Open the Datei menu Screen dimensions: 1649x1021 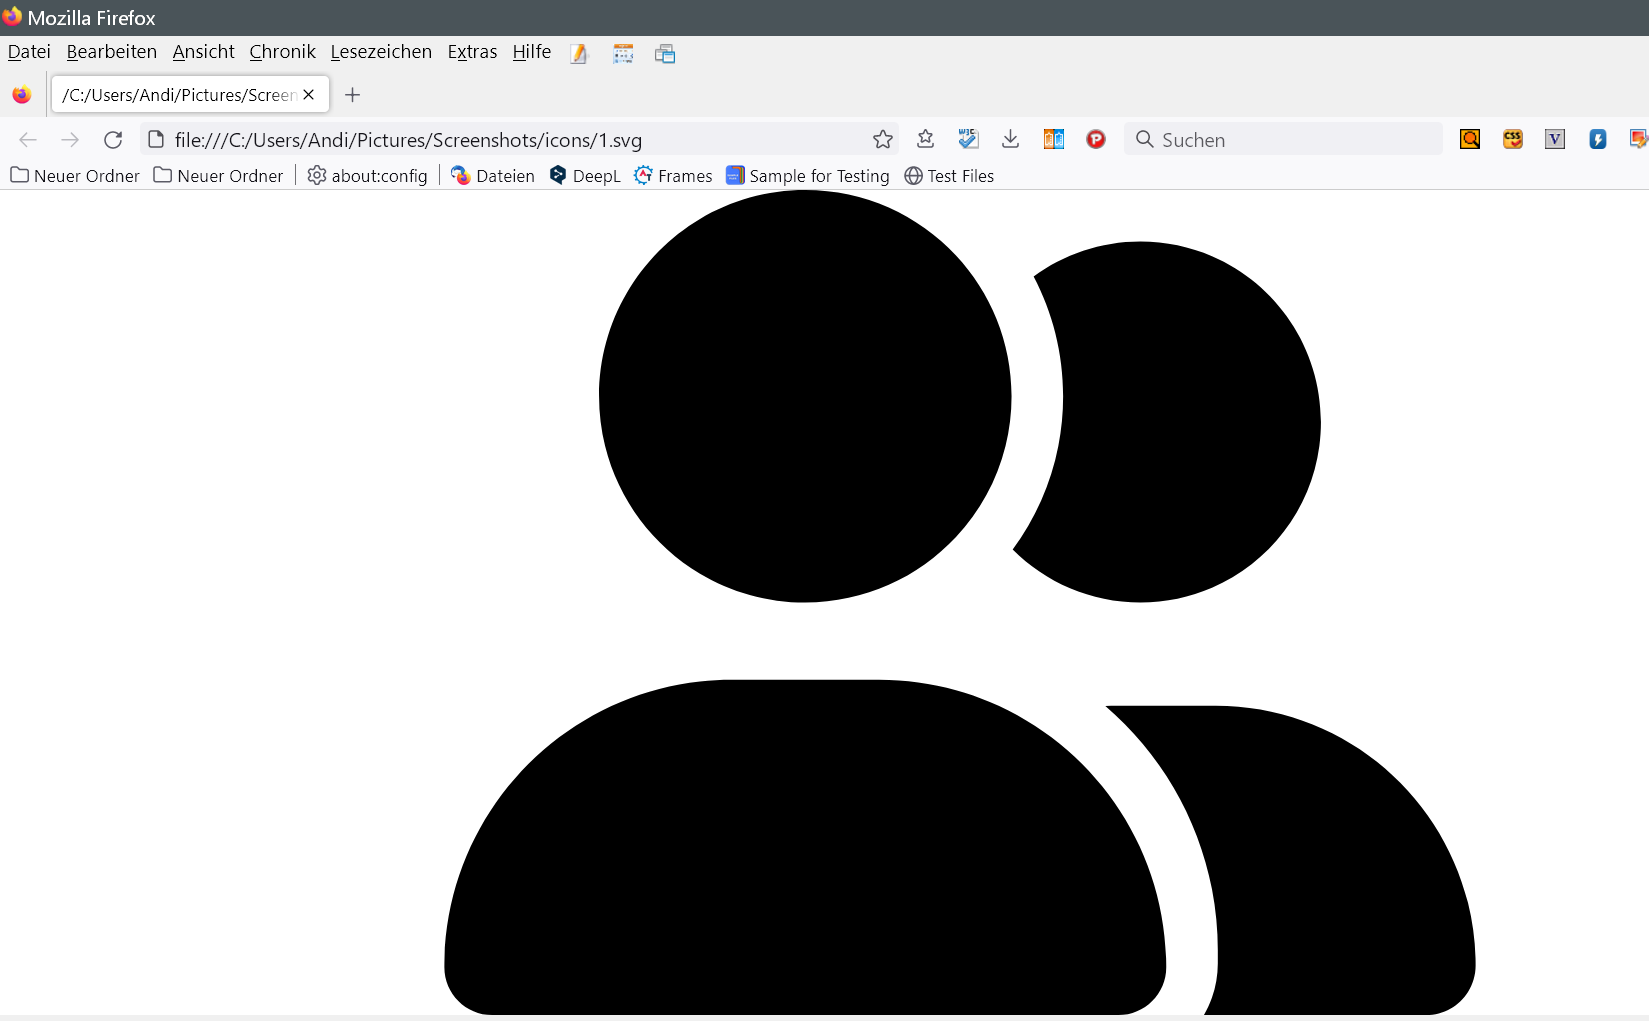(29, 52)
